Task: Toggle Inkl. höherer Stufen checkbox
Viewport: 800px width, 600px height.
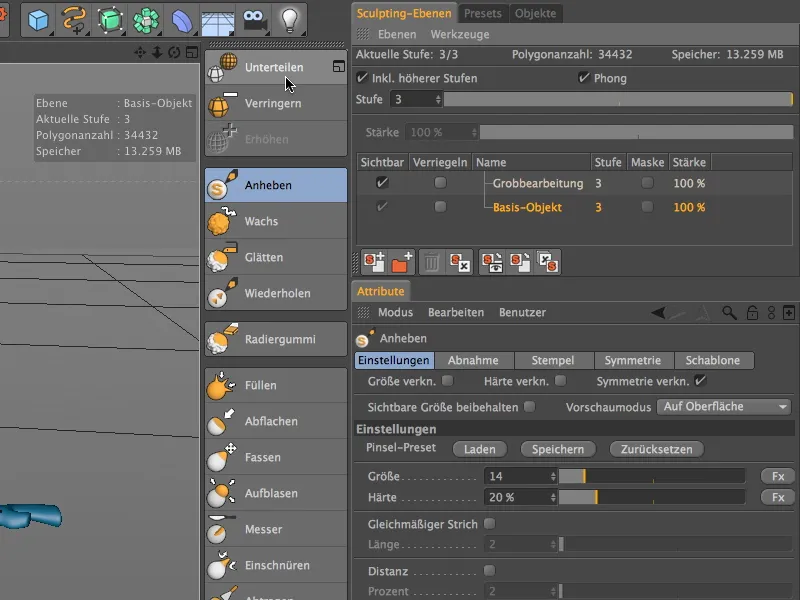Action: (x=362, y=78)
